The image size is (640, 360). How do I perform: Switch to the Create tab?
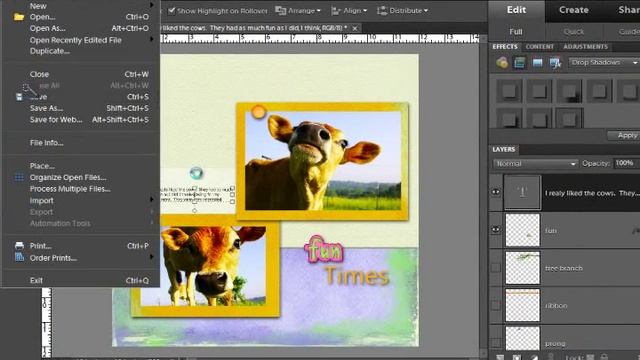(573, 10)
